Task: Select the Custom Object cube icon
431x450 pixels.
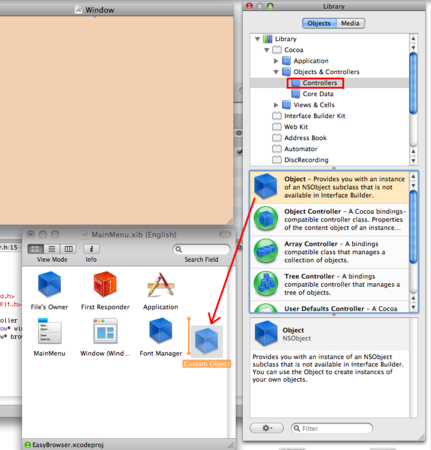Action: [x=207, y=341]
